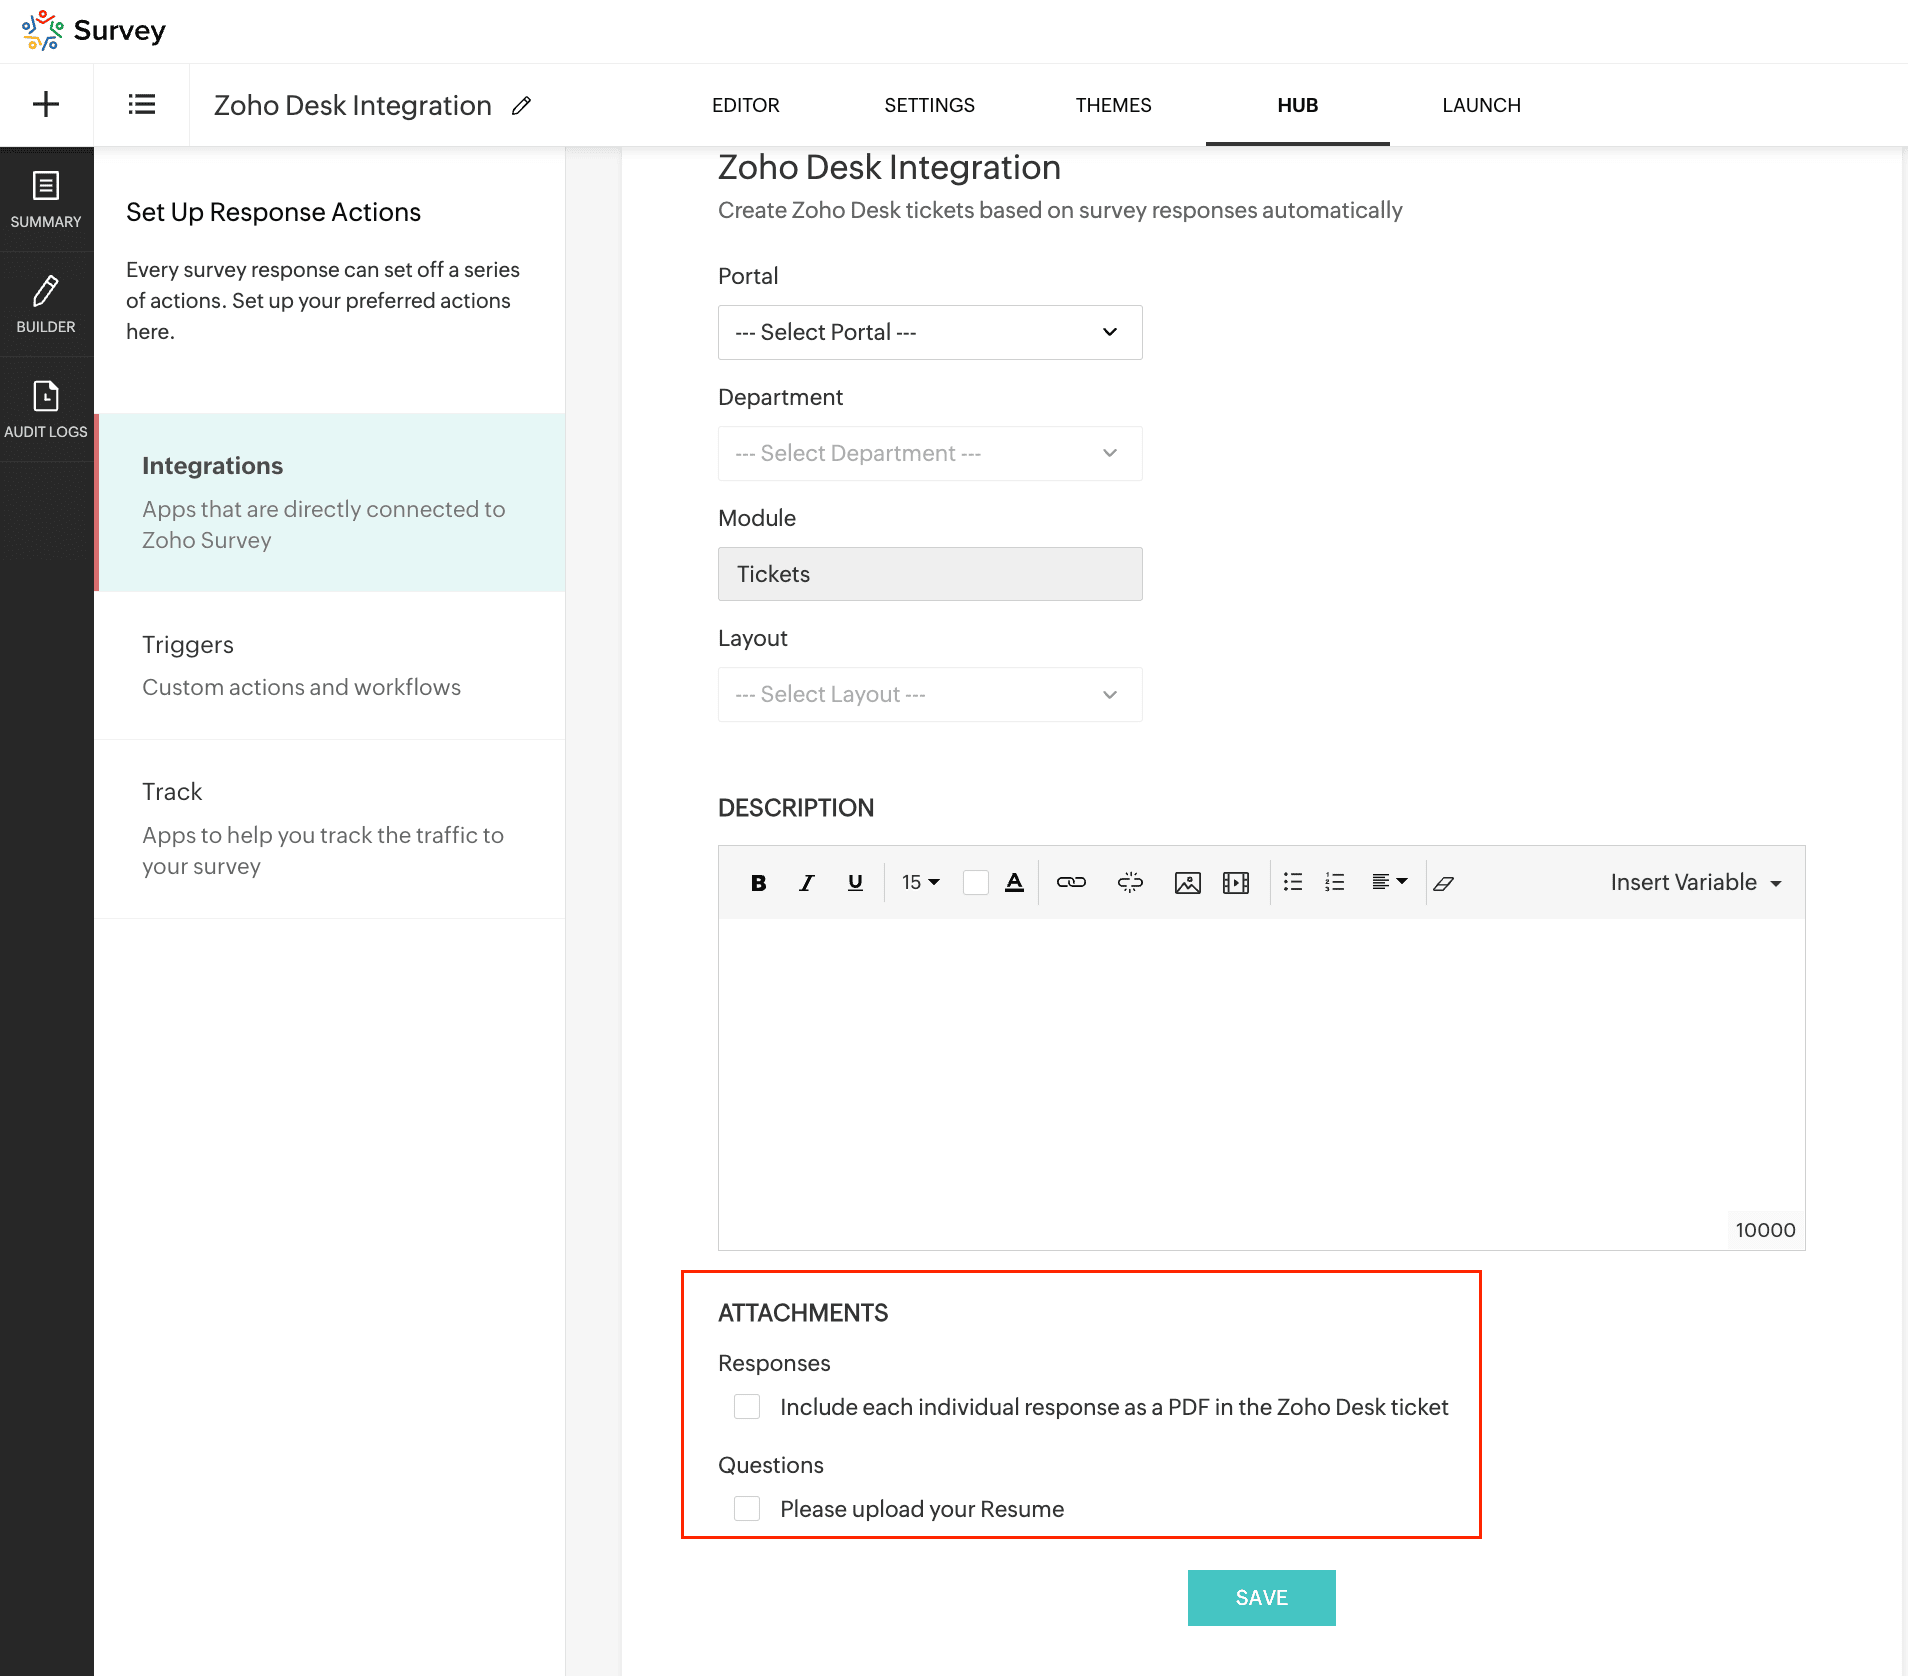Open the Triggers section
This screenshot has width=1908, height=1676.
[330, 666]
